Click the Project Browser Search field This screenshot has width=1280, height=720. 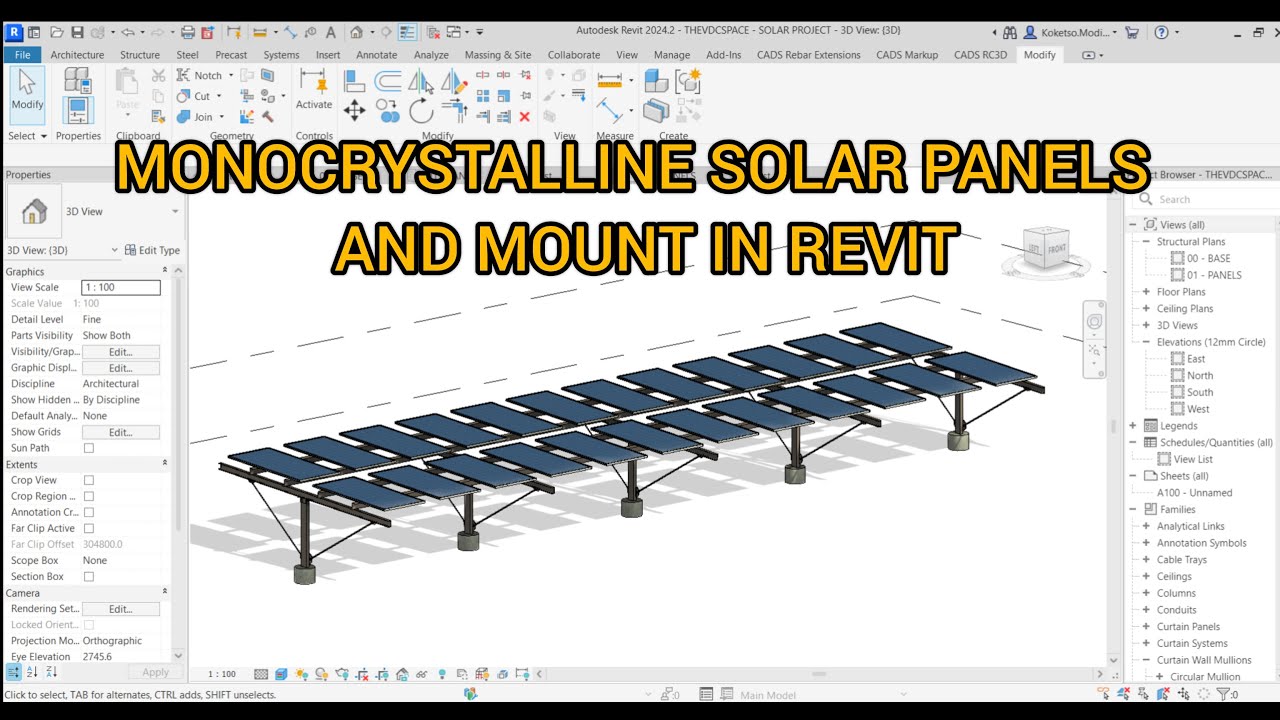coord(1206,199)
